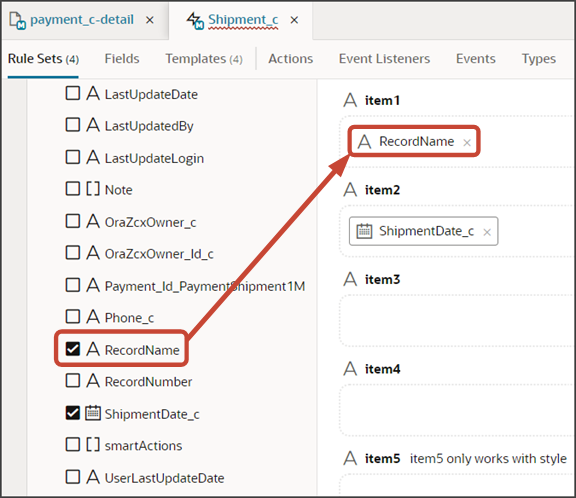Click the calendar icon in ShipmentDate_c chip
The height and width of the screenshot is (498, 576).
pos(364,231)
